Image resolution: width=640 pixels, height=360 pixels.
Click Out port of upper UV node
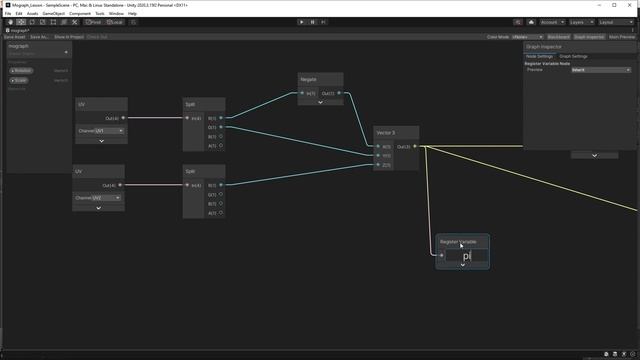pyautogui.click(x=123, y=118)
